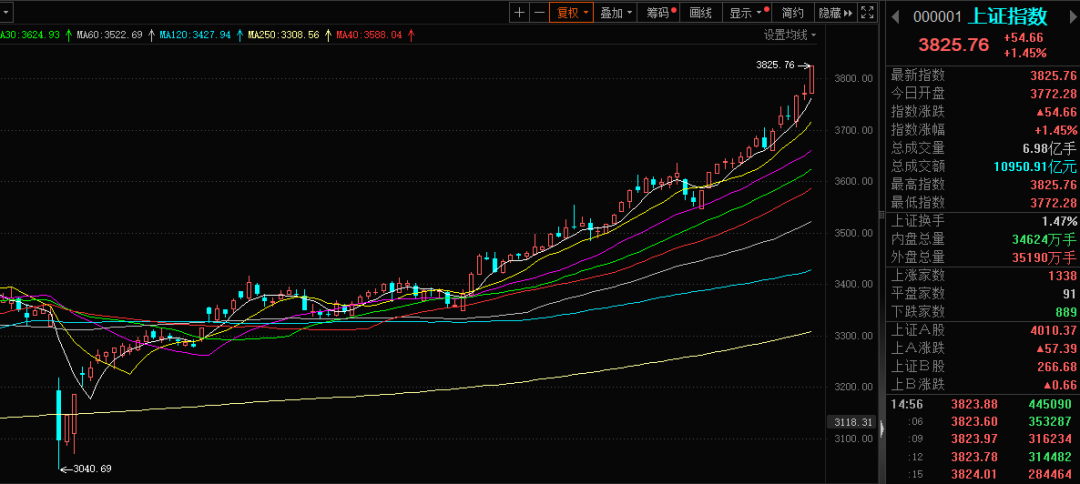Click the 3700.00 price axis label

pyautogui.click(x=851, y=131)
